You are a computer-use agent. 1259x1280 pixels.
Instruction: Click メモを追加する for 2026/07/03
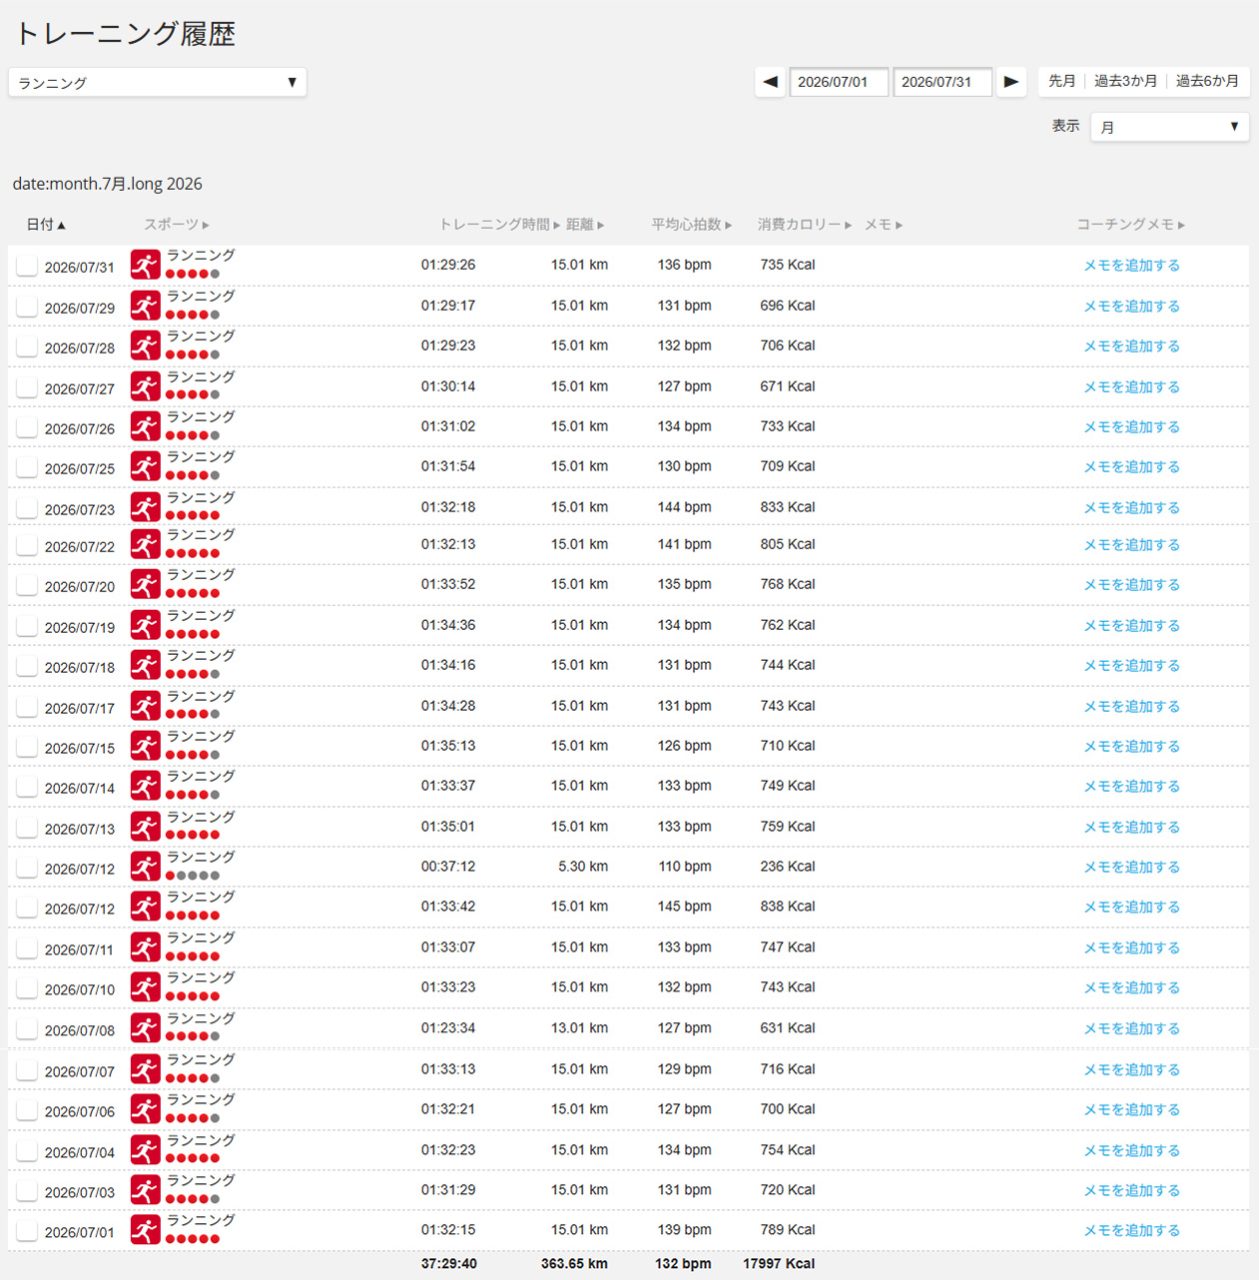(x=1132, y=1191)
